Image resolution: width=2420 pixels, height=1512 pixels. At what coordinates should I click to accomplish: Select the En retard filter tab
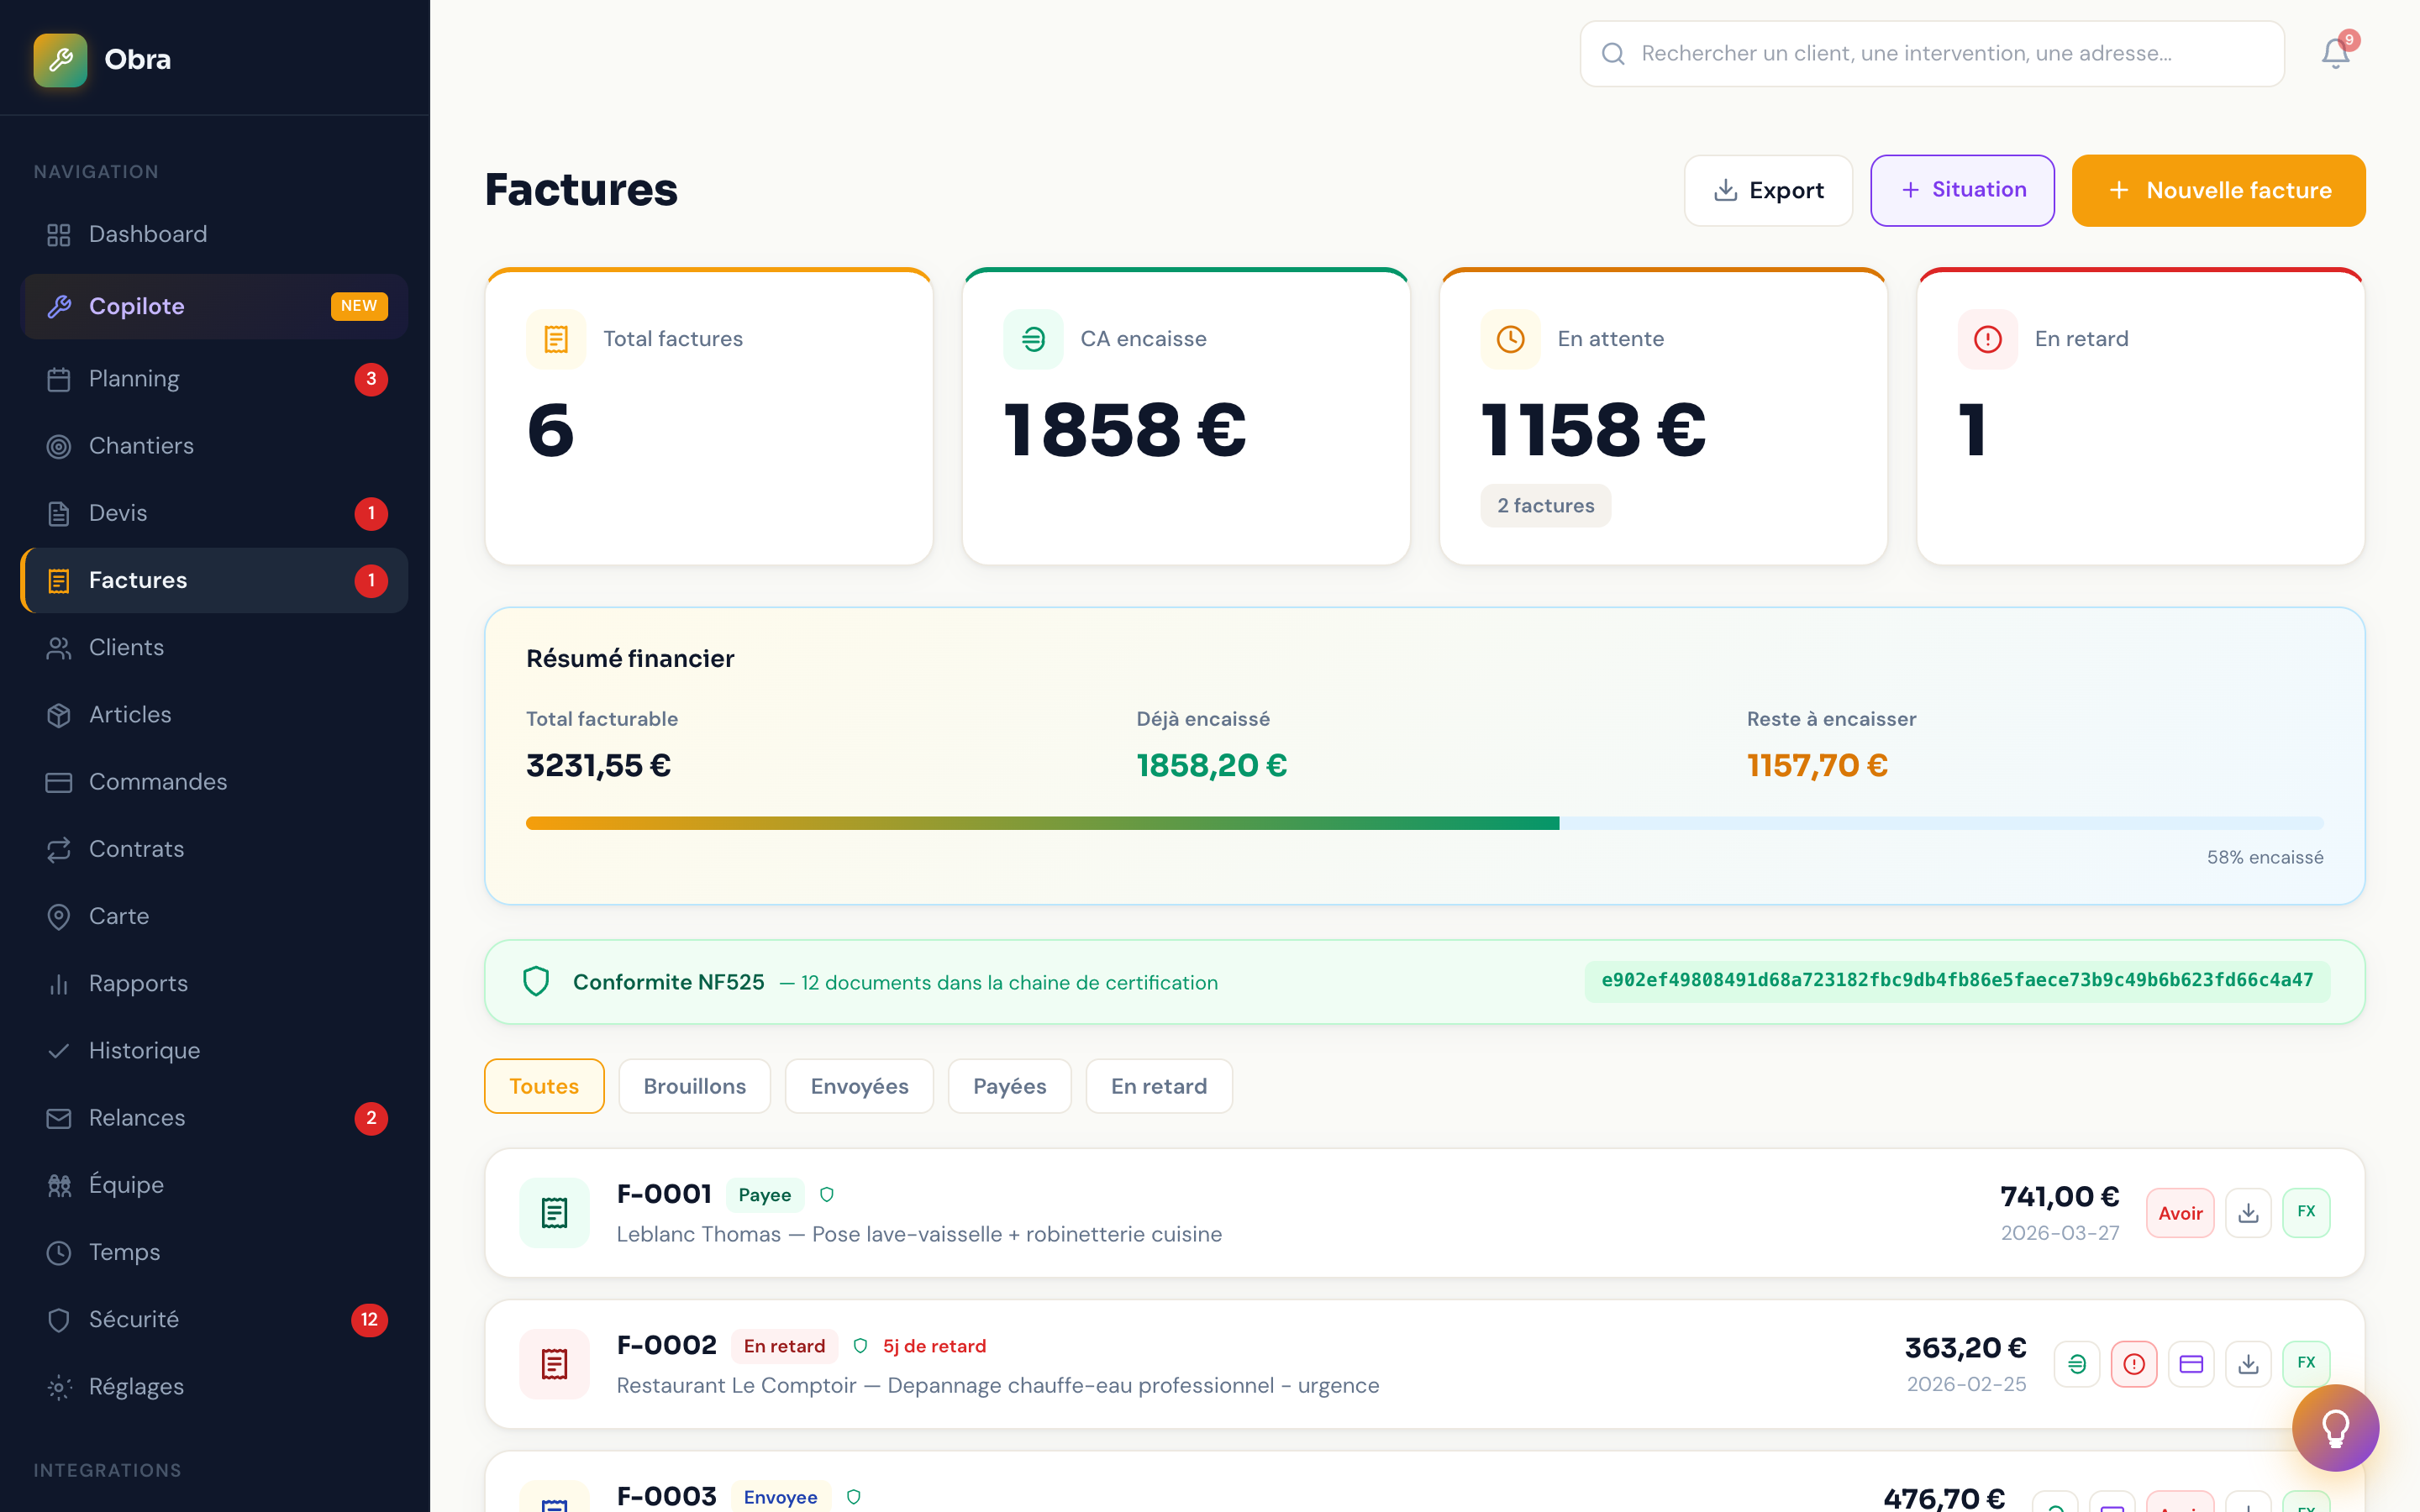point(1158,1086)
